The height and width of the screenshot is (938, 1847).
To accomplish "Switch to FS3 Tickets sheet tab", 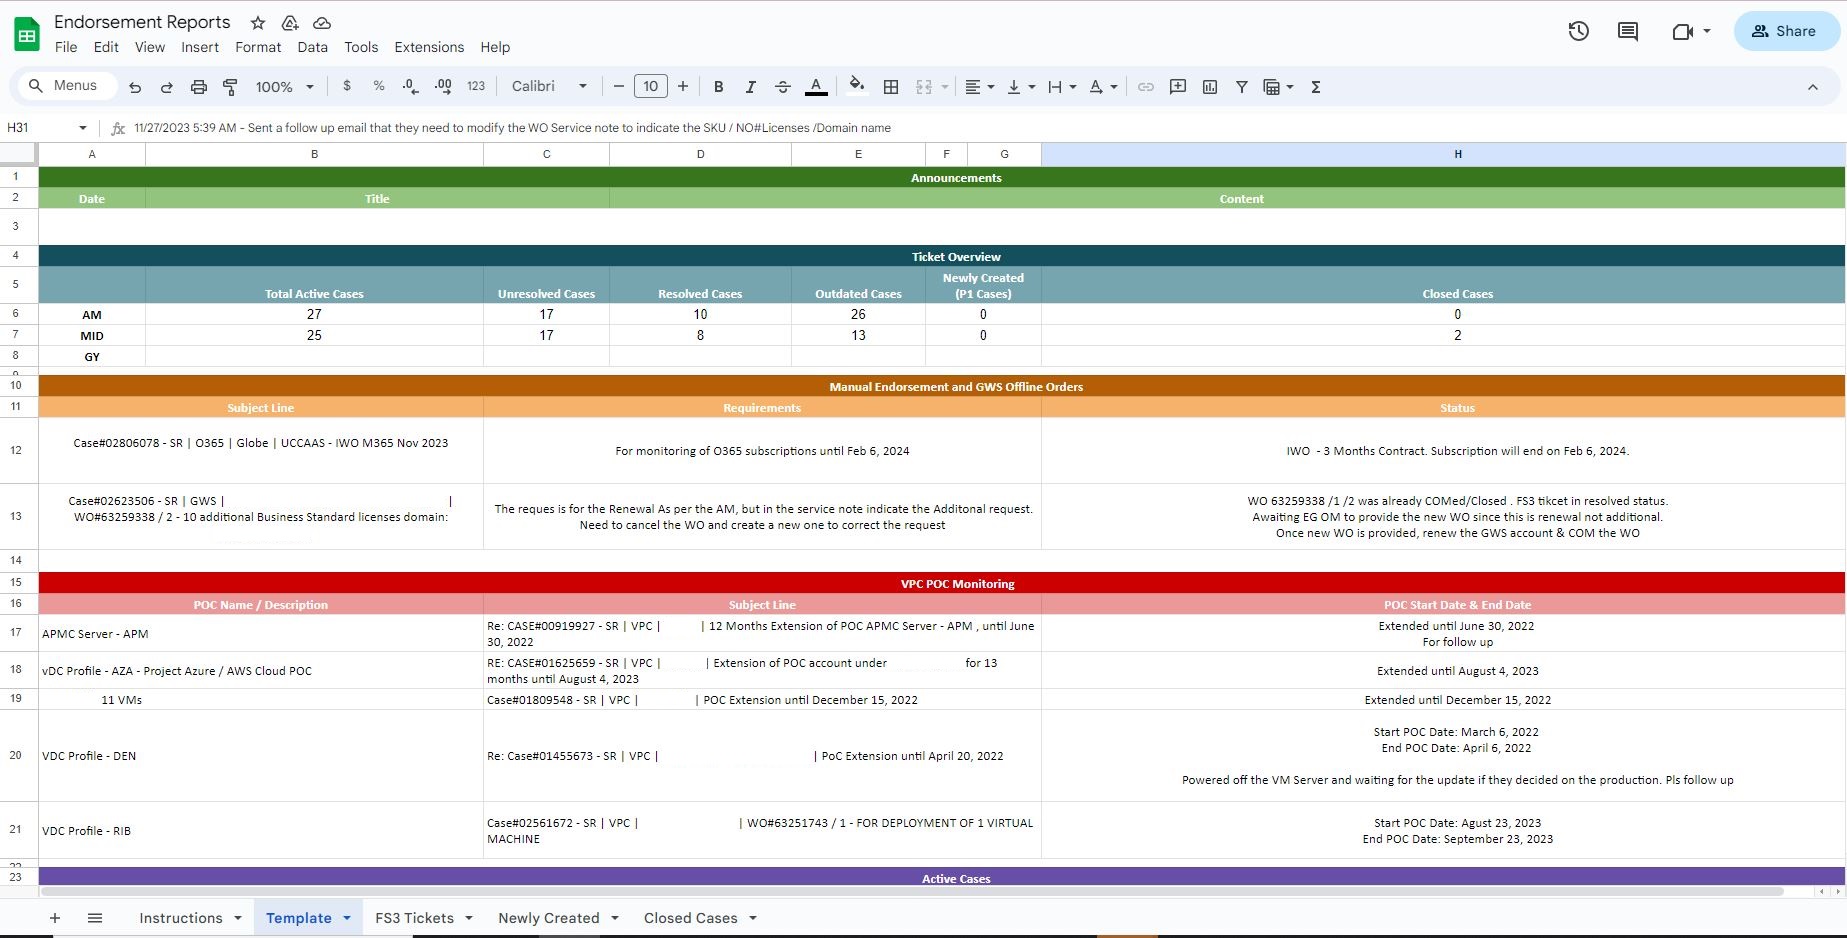I will click(414, 918).
